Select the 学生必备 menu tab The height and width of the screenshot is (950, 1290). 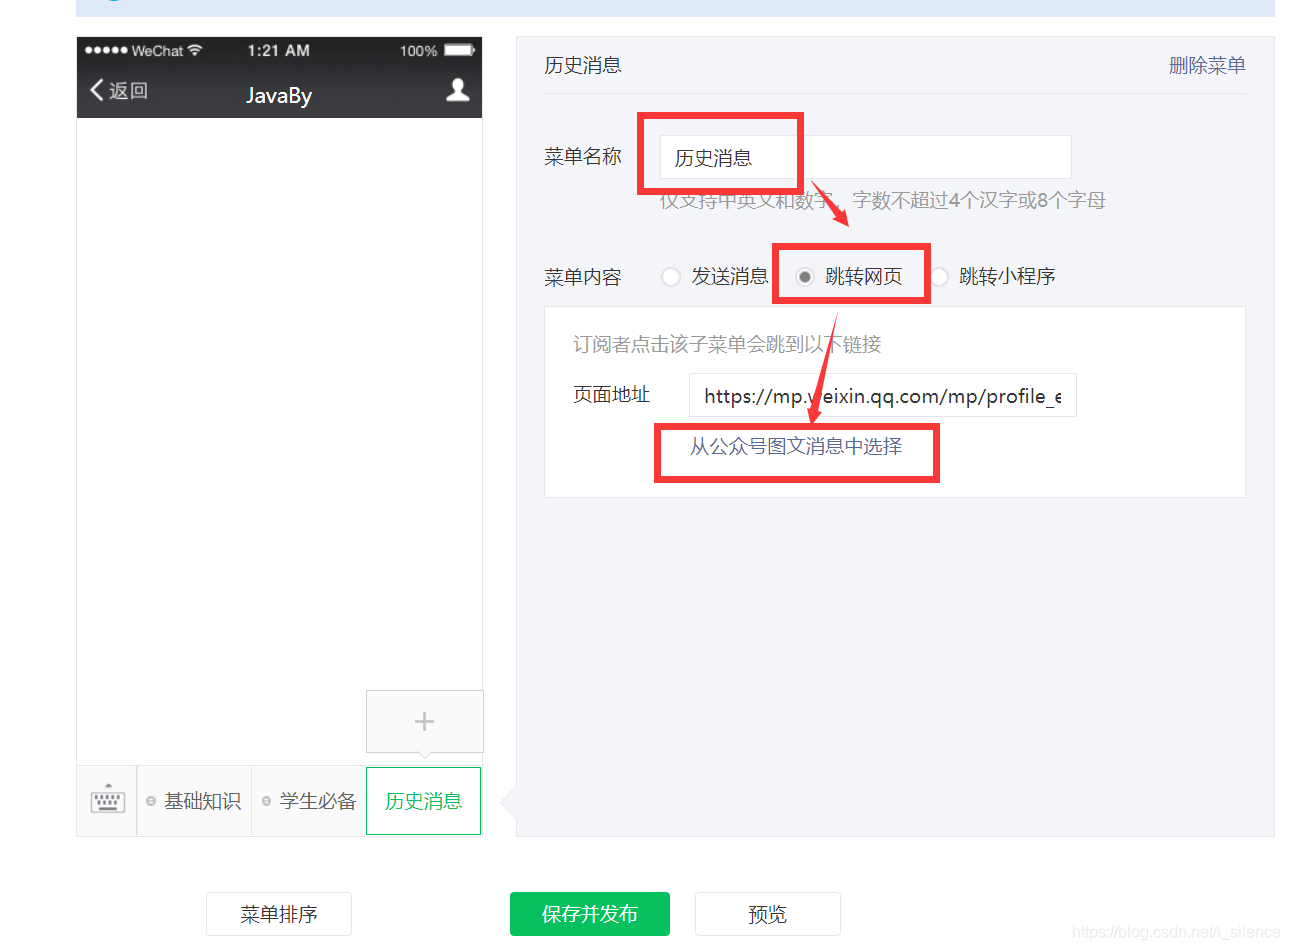pos(309,801)
